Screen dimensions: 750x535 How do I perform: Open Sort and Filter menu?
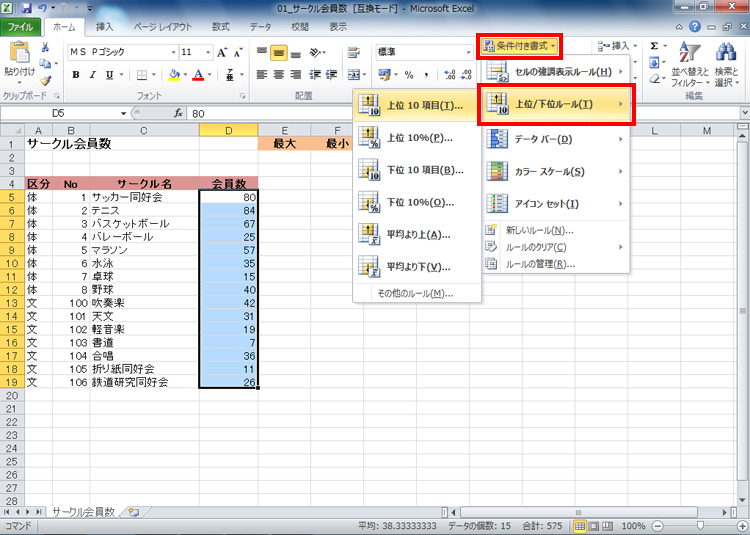pyautogui.click(x=690, y=64)
